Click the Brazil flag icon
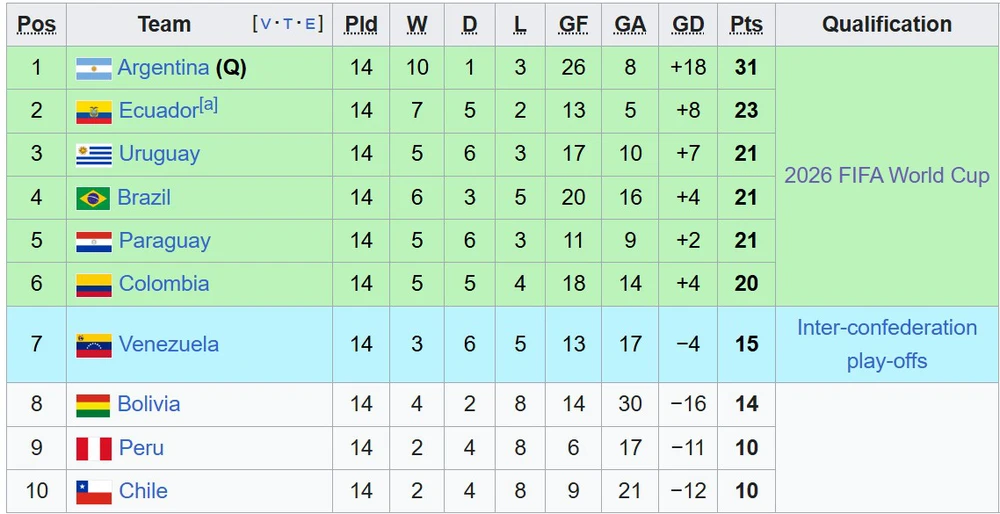1000x514 pixels. click(x=94, y=198)
